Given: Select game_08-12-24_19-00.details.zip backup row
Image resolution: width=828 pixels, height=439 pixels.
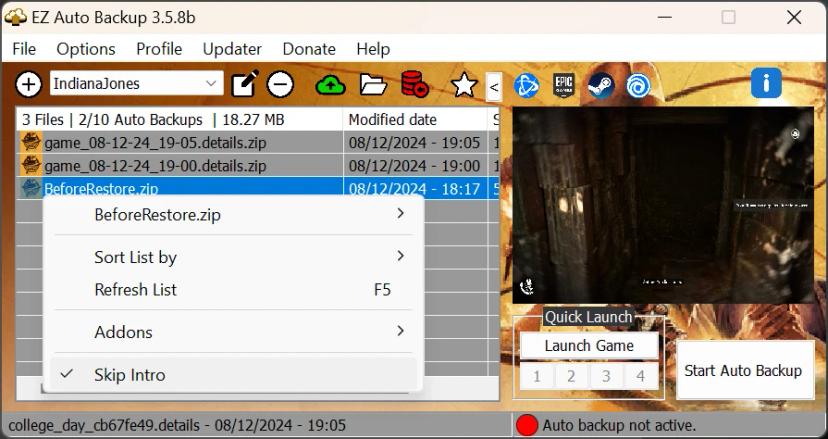Looking at the screenshot, I should [258, 166].
